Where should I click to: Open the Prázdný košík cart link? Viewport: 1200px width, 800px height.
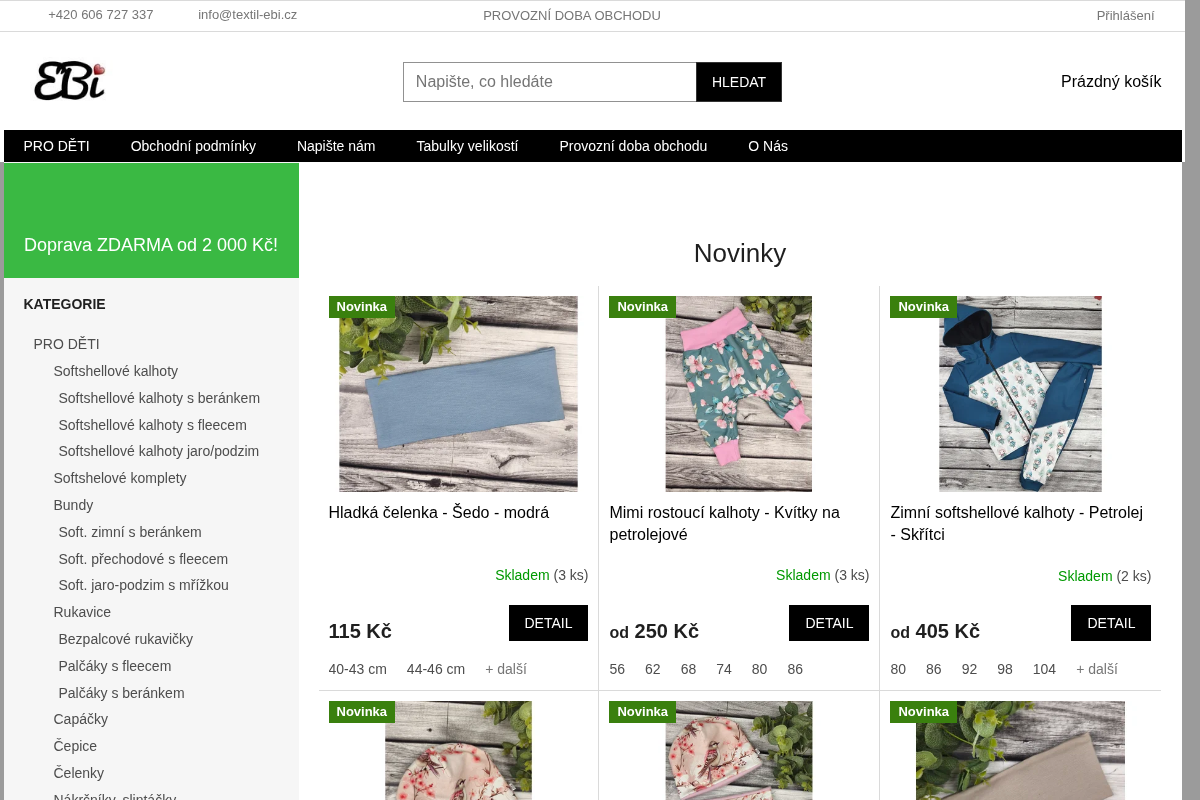[x=1111, y=82]
